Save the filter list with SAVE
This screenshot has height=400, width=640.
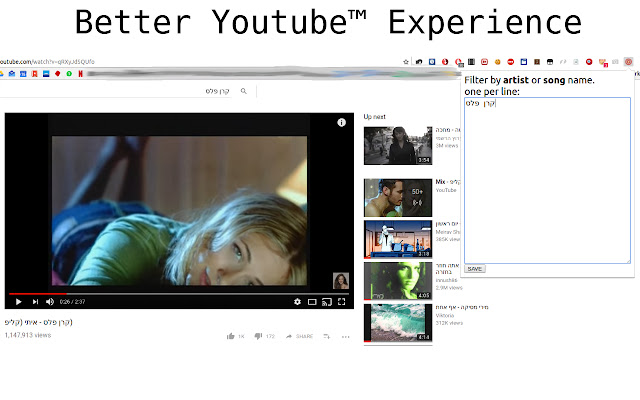475,269
